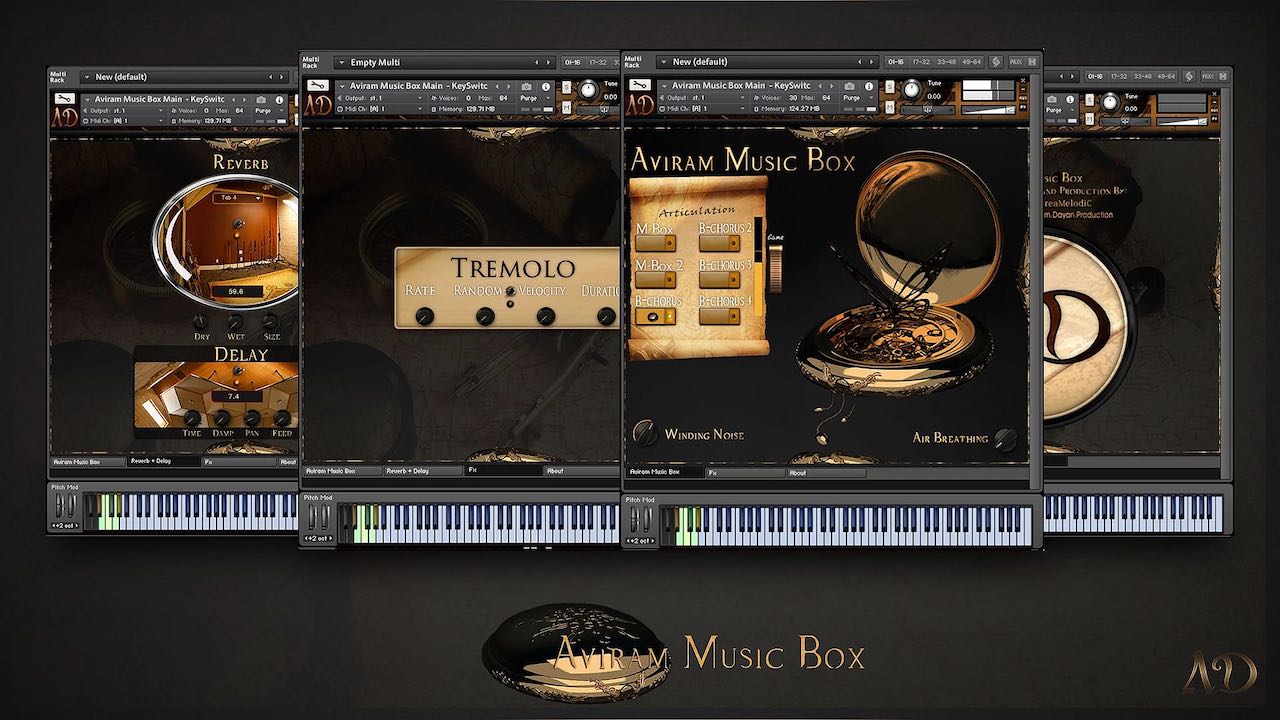Click the Solo S button in the Aviram Music Box window
The width and height of the screenshot is (1280, 720).
pos(889,85)
